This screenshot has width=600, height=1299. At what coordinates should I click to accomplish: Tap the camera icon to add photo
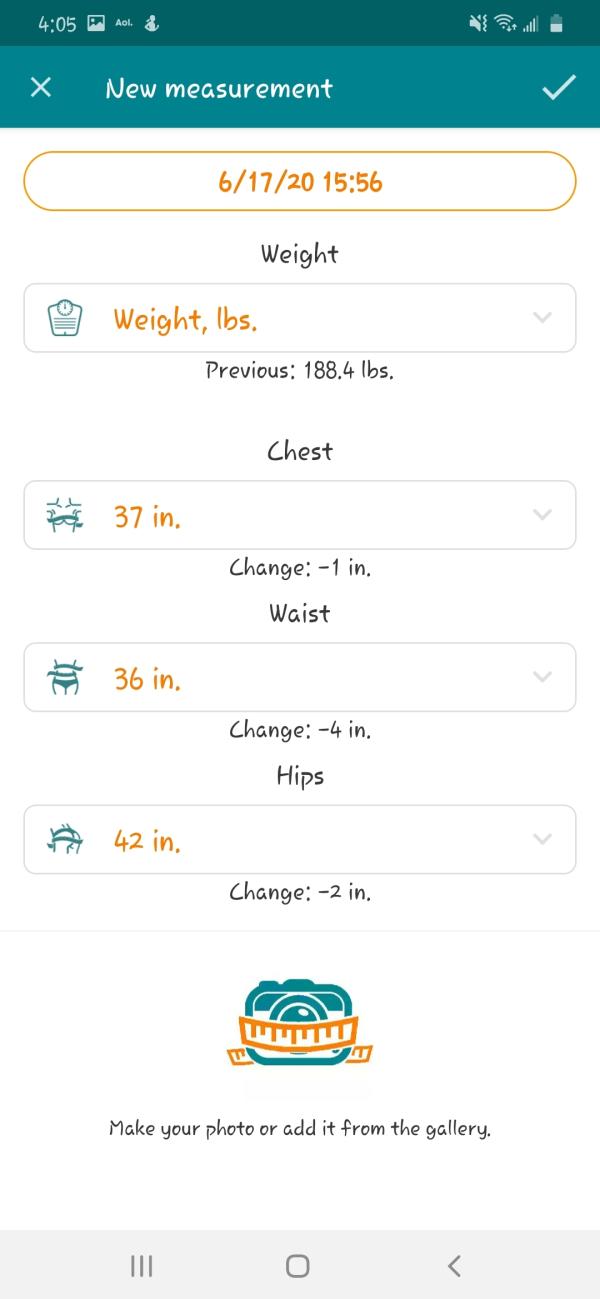[299, 1024]
